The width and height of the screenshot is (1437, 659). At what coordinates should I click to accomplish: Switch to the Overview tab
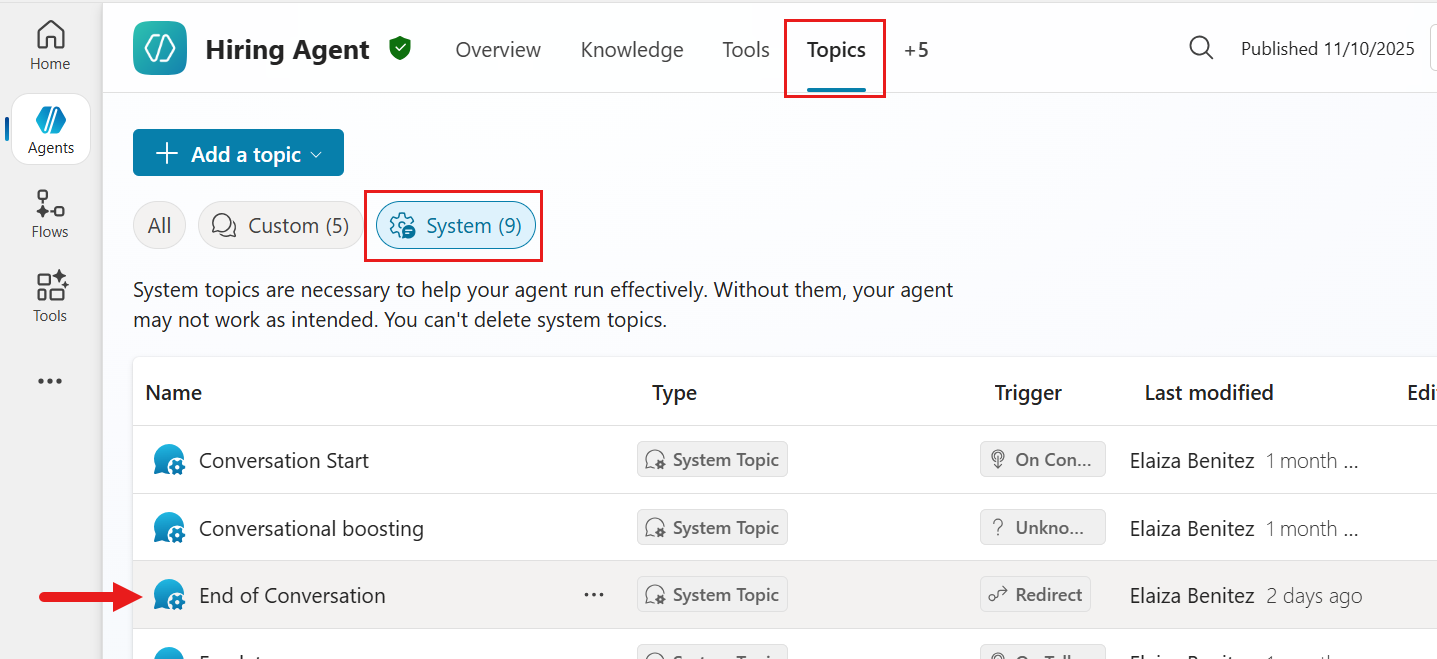[497, 49]
